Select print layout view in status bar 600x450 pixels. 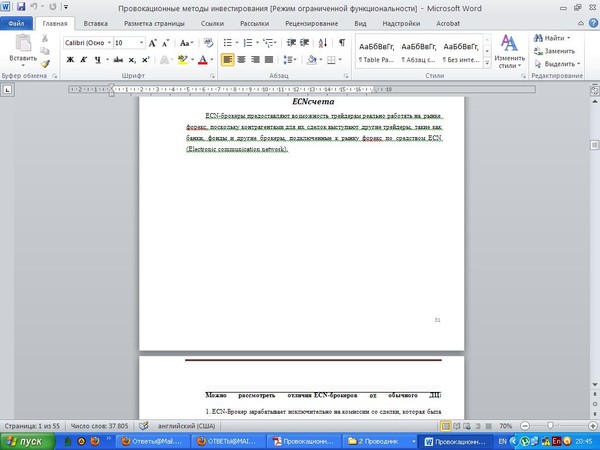(445, 426)
